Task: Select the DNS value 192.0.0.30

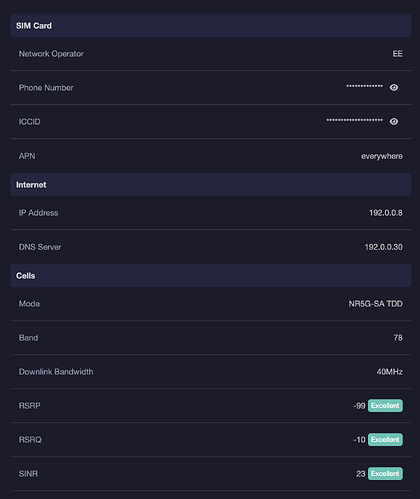Action: click(x=384, y=247)
